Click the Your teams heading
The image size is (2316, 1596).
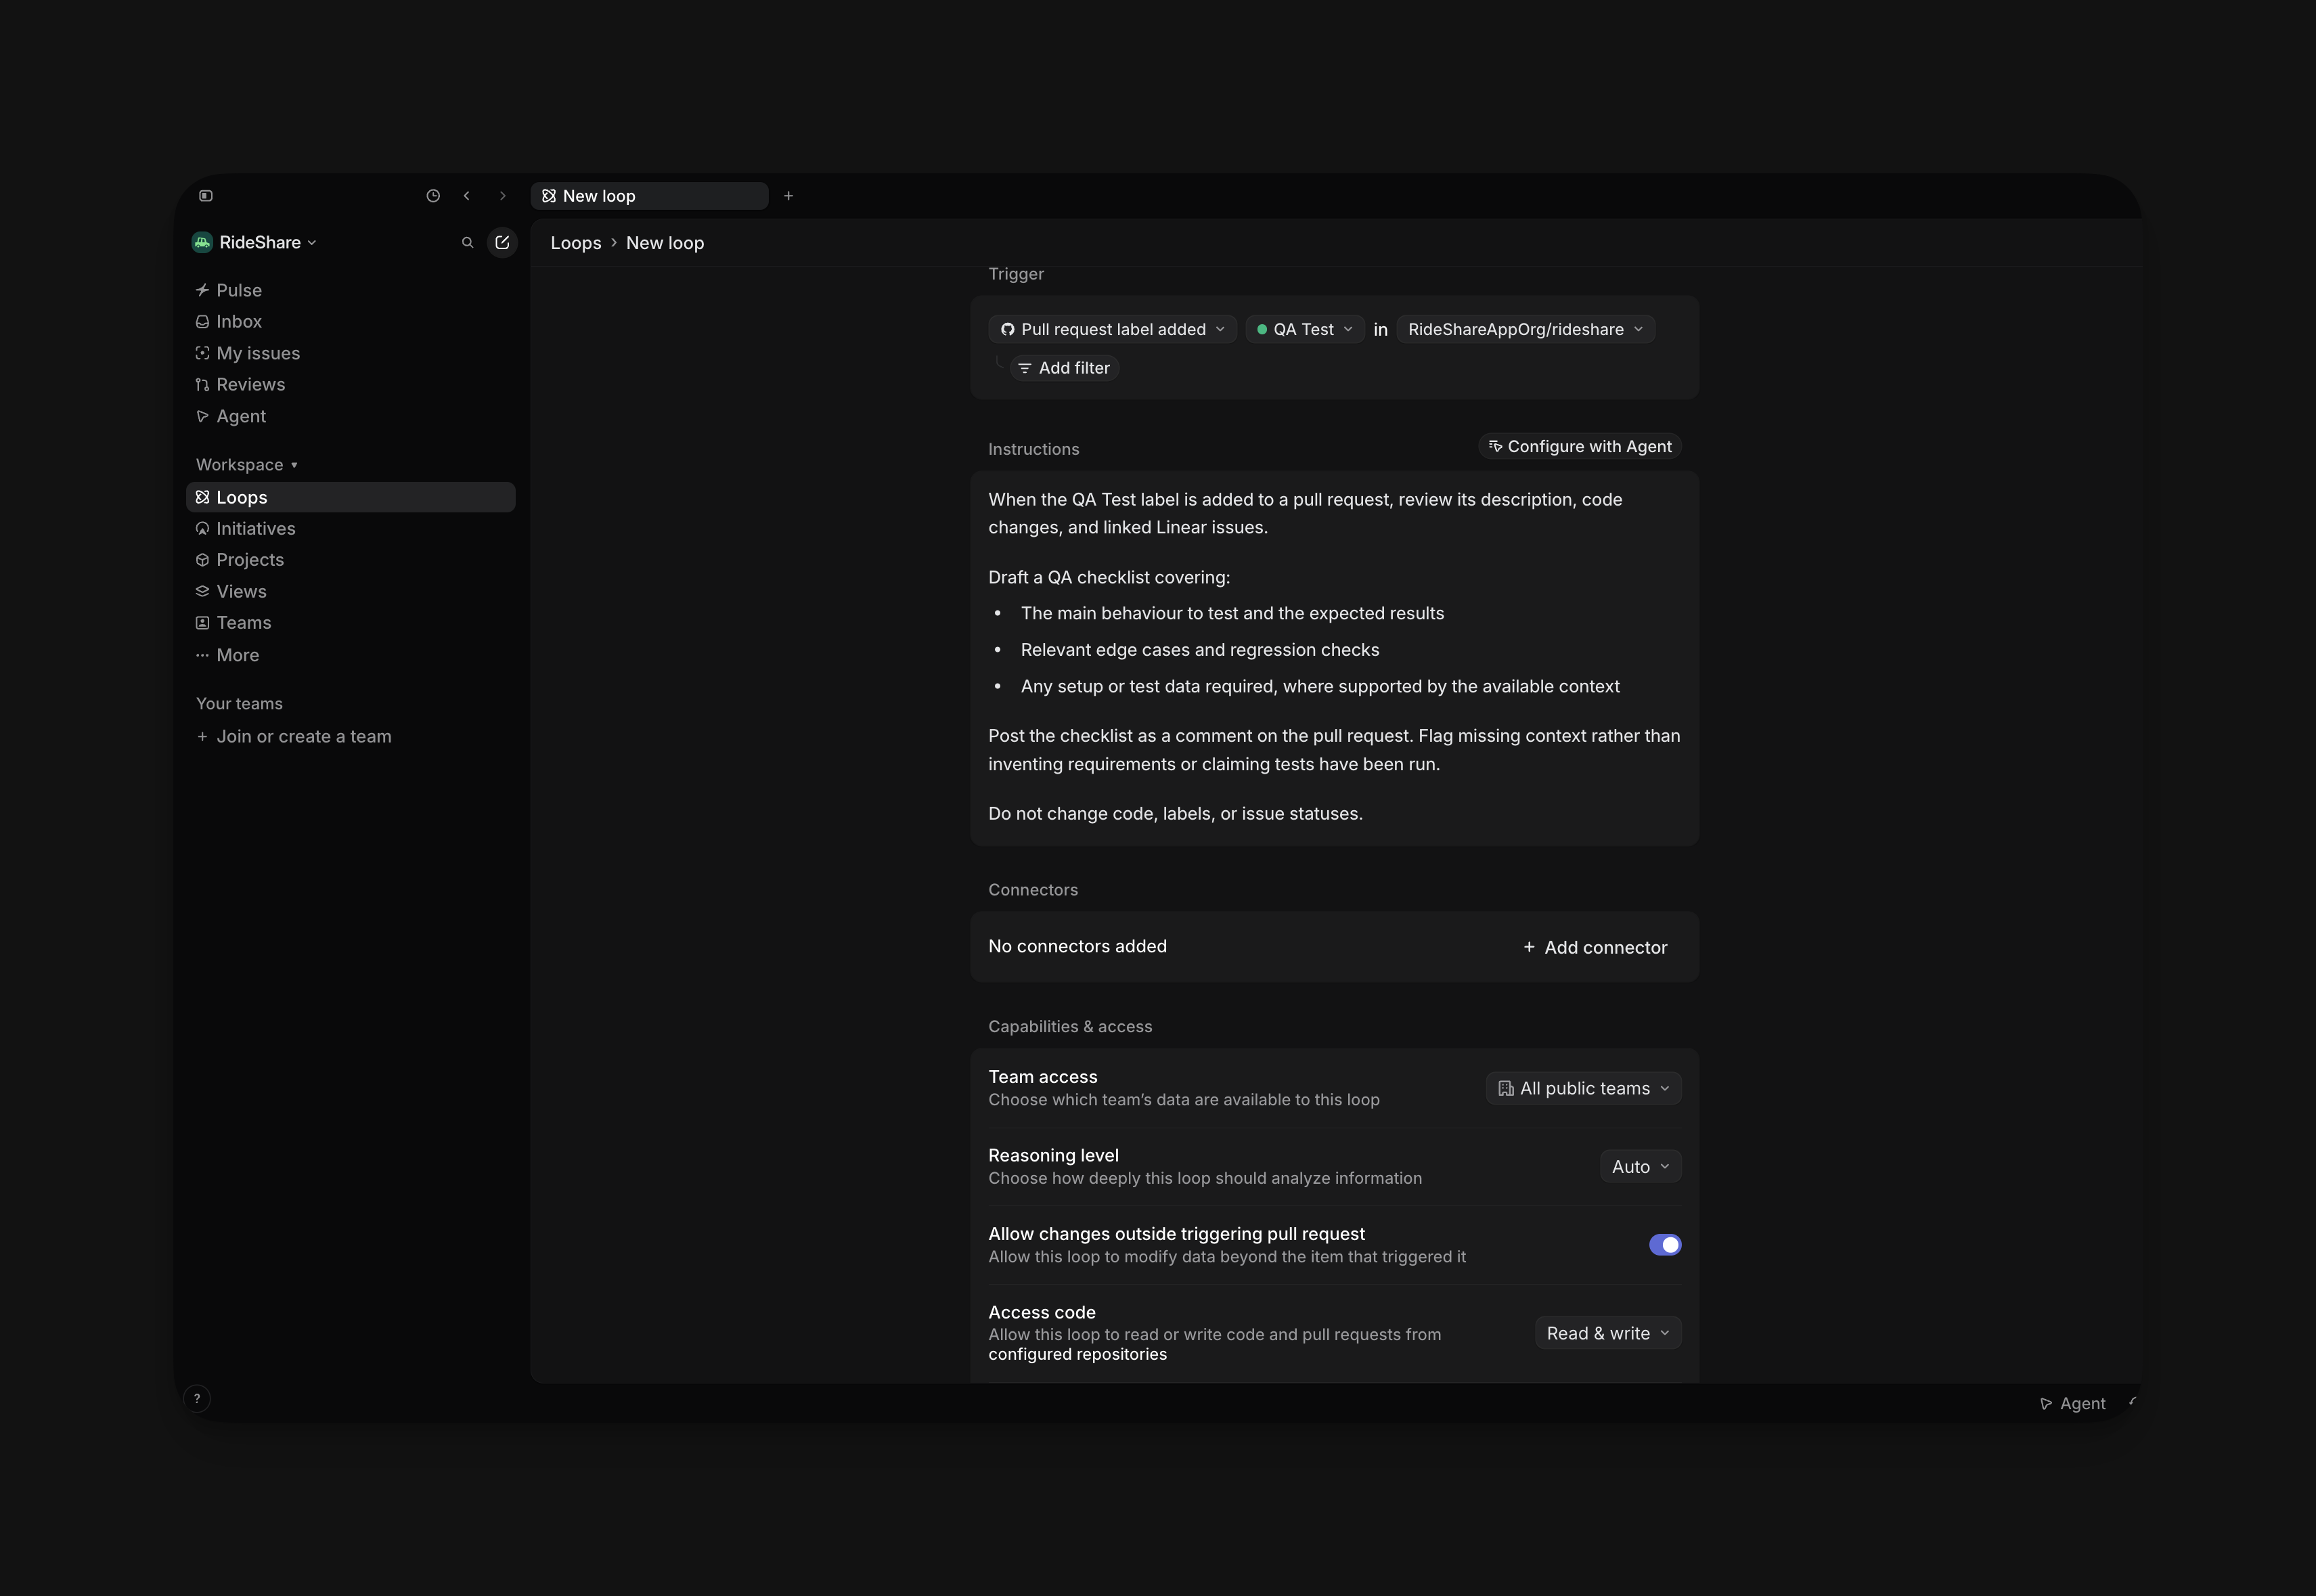[x=239, y=704]
